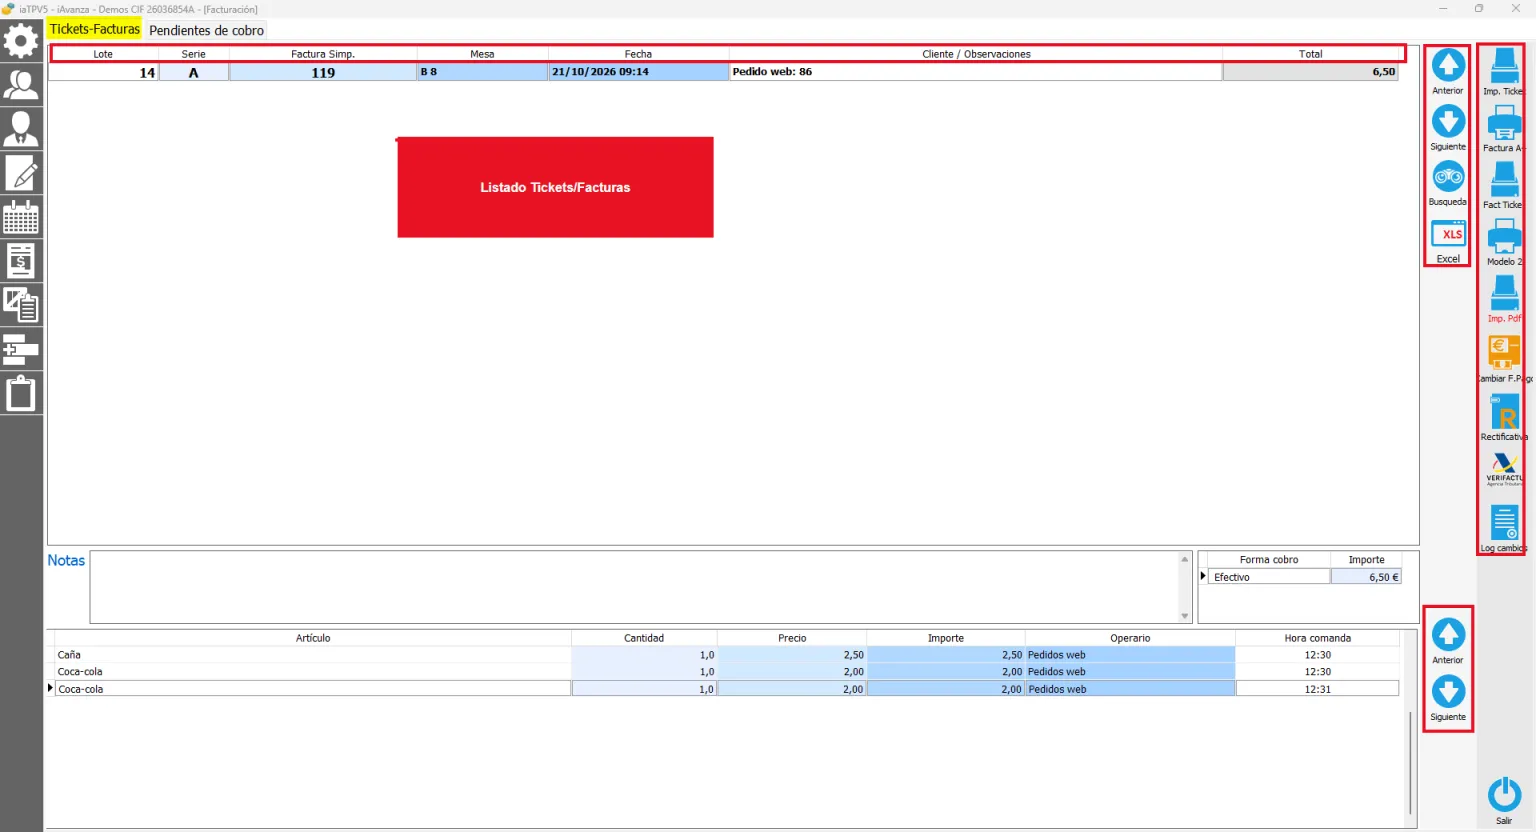Image resolution: width=1536 pixels, height=832 pixels.
Task: Select invoice number 119 cell
Action: (x=323, y=72)
